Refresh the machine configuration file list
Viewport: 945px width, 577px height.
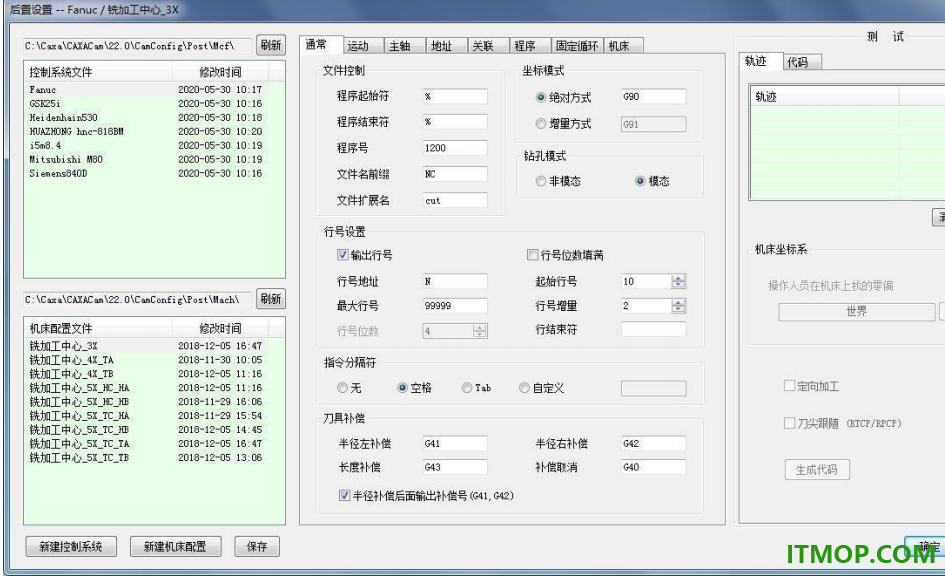pos(271,299)
